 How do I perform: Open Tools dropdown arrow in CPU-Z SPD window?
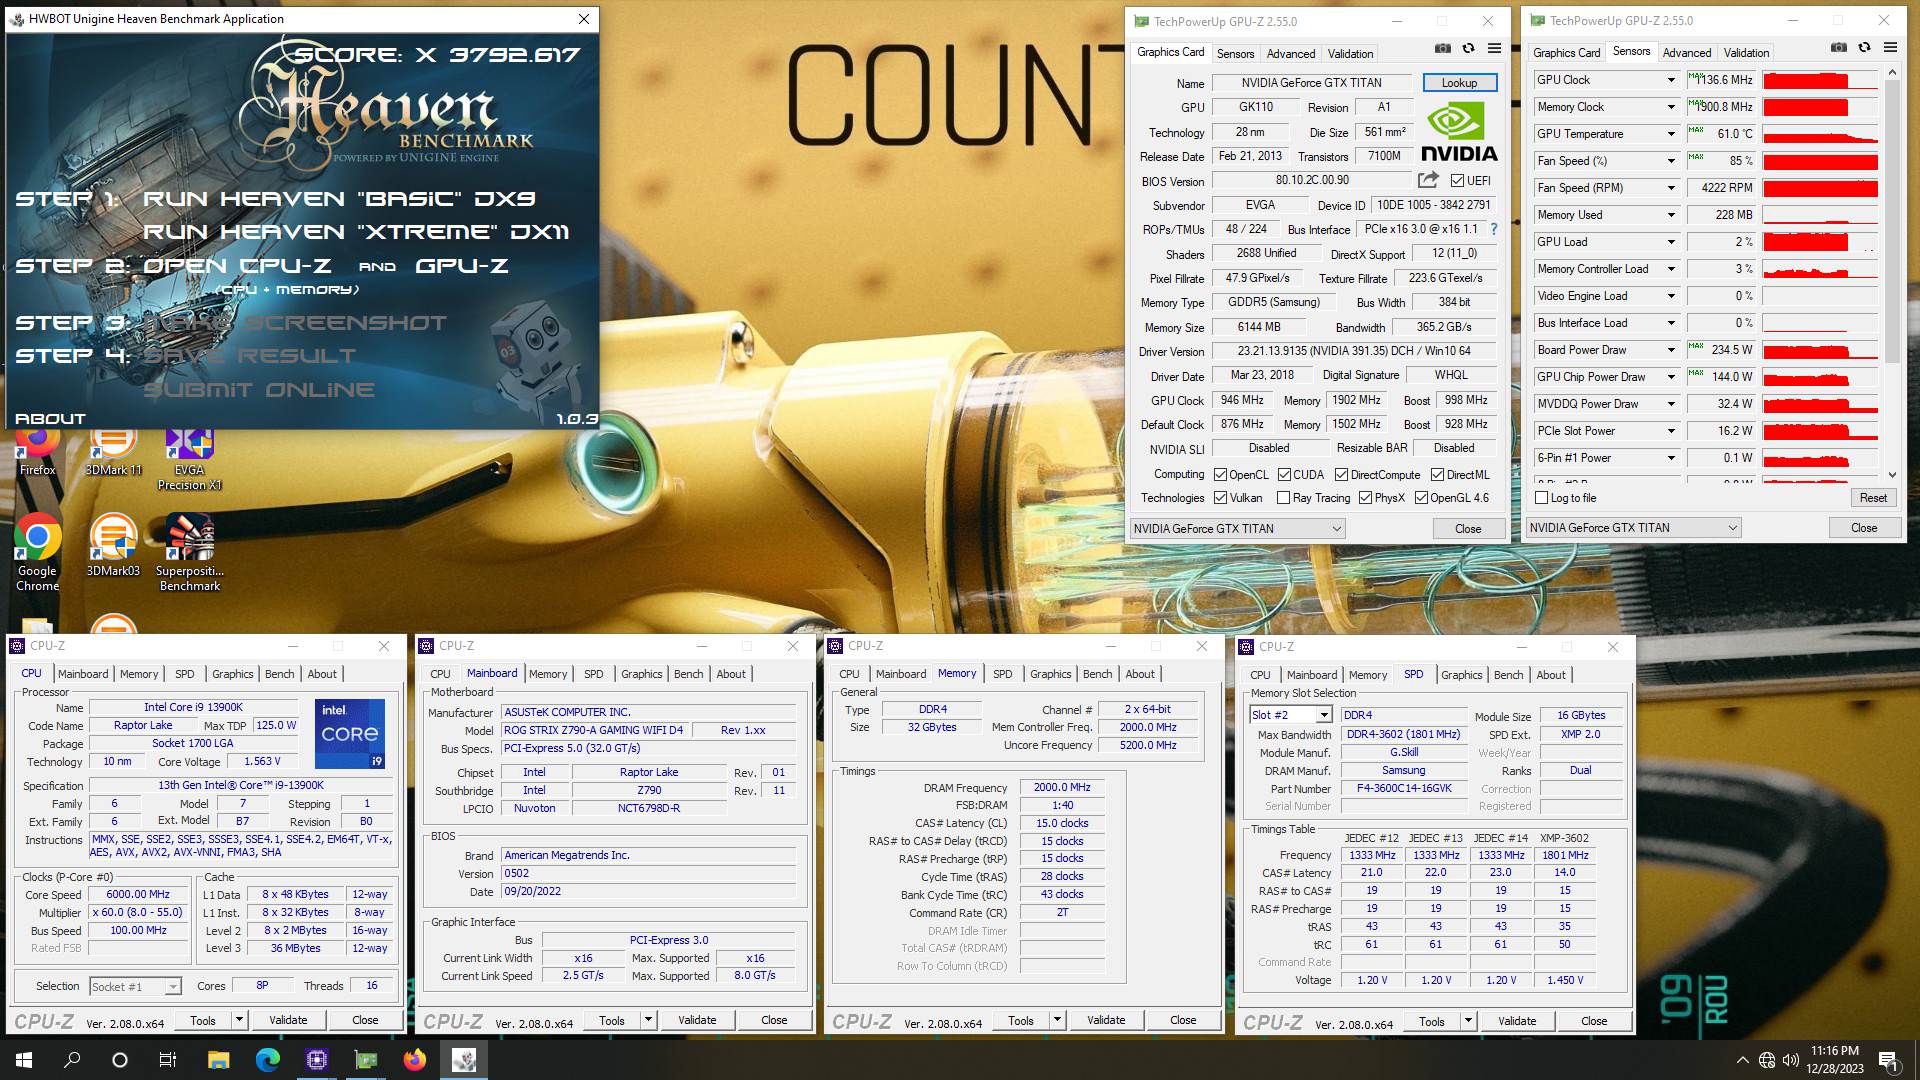tap(1468, 1021)
